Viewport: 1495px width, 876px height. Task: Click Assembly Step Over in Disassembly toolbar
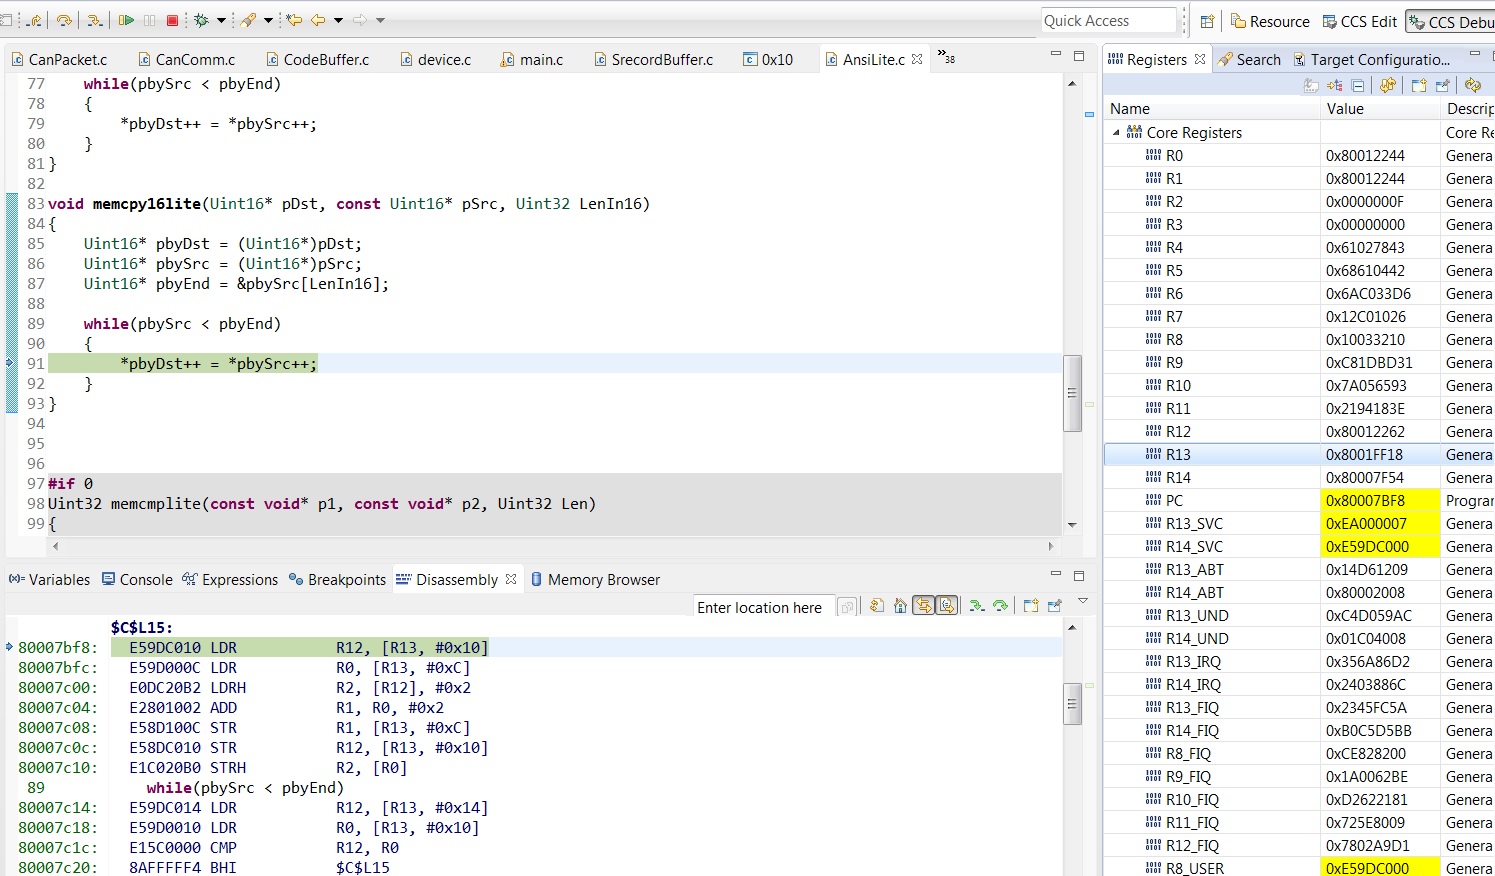(x=1000, y=606)
